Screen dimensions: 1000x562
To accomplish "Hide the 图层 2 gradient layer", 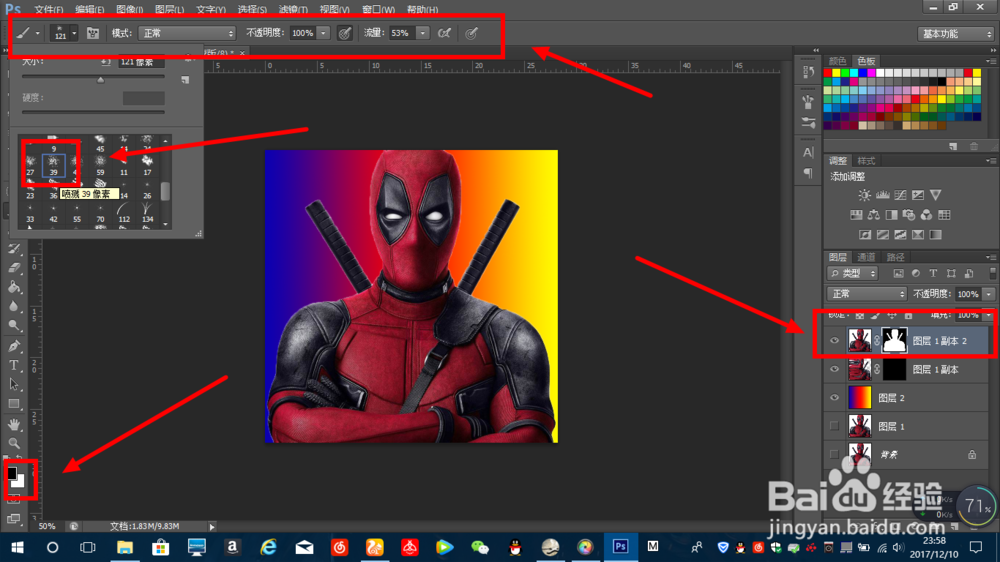I will (835, 397).
